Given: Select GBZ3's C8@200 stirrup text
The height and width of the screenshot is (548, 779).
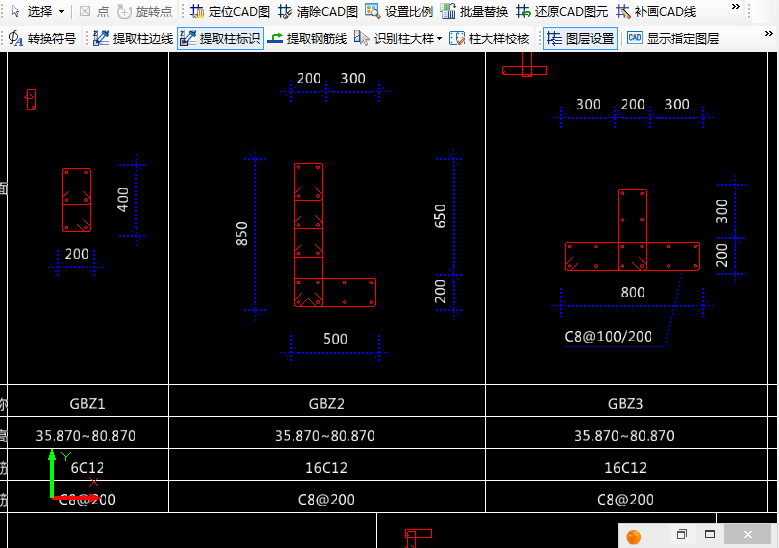Looking at the screenshot, I should [x=625, y=499].
